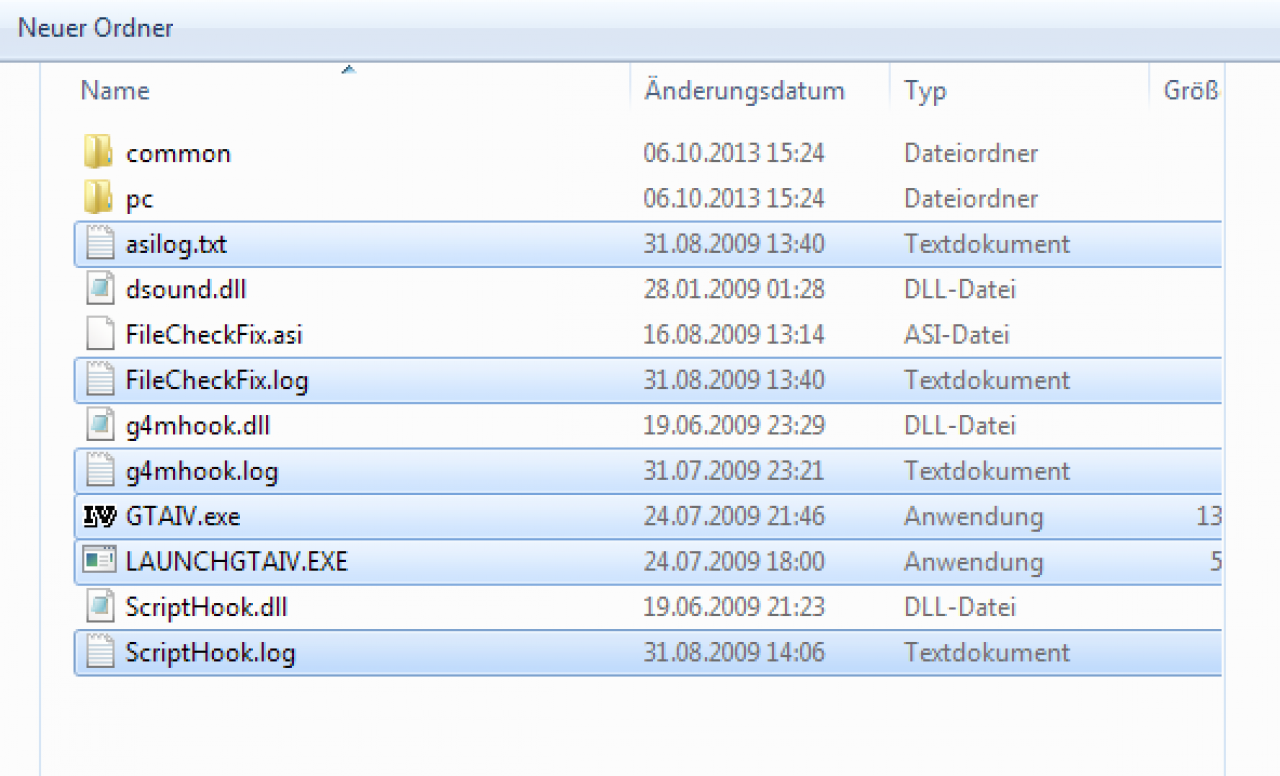
Task: Click the FileCheckFix.log file icon
Action: (99, 380)
